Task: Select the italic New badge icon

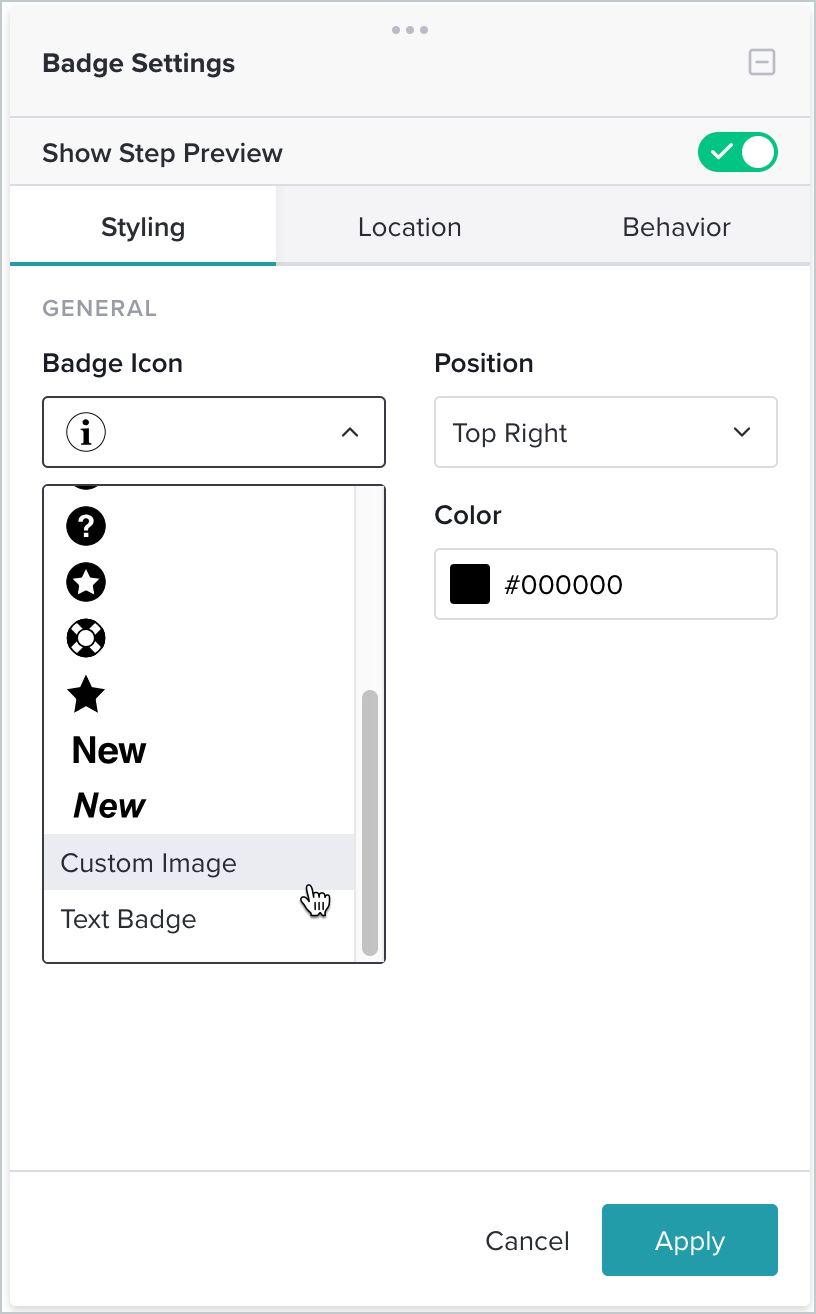Action: click(108, 805)
